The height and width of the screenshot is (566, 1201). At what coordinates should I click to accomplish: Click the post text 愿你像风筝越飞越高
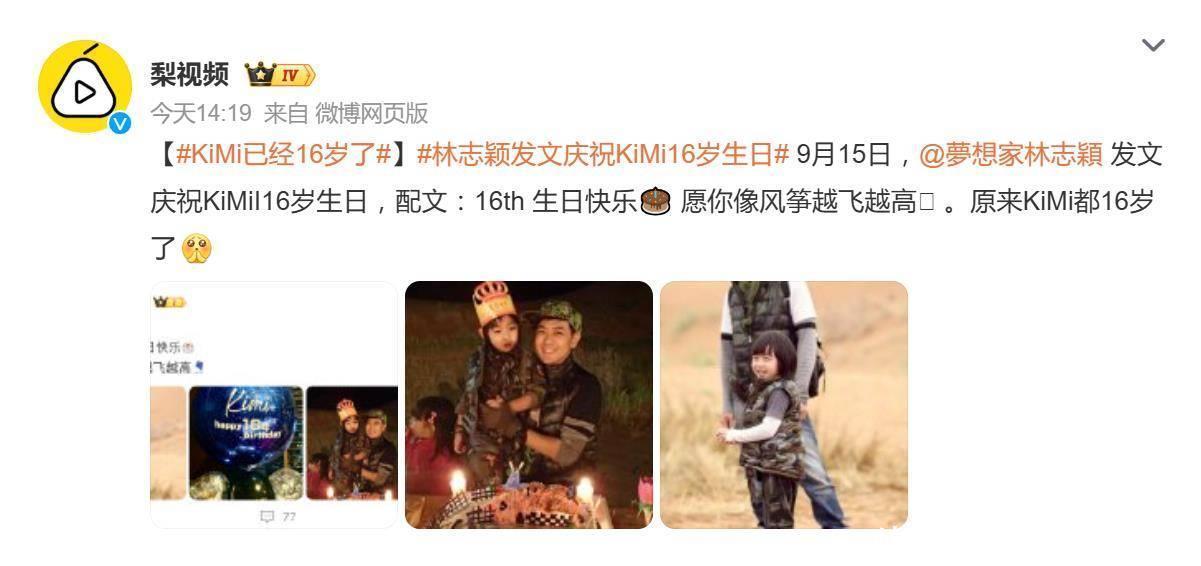(799, 202)
